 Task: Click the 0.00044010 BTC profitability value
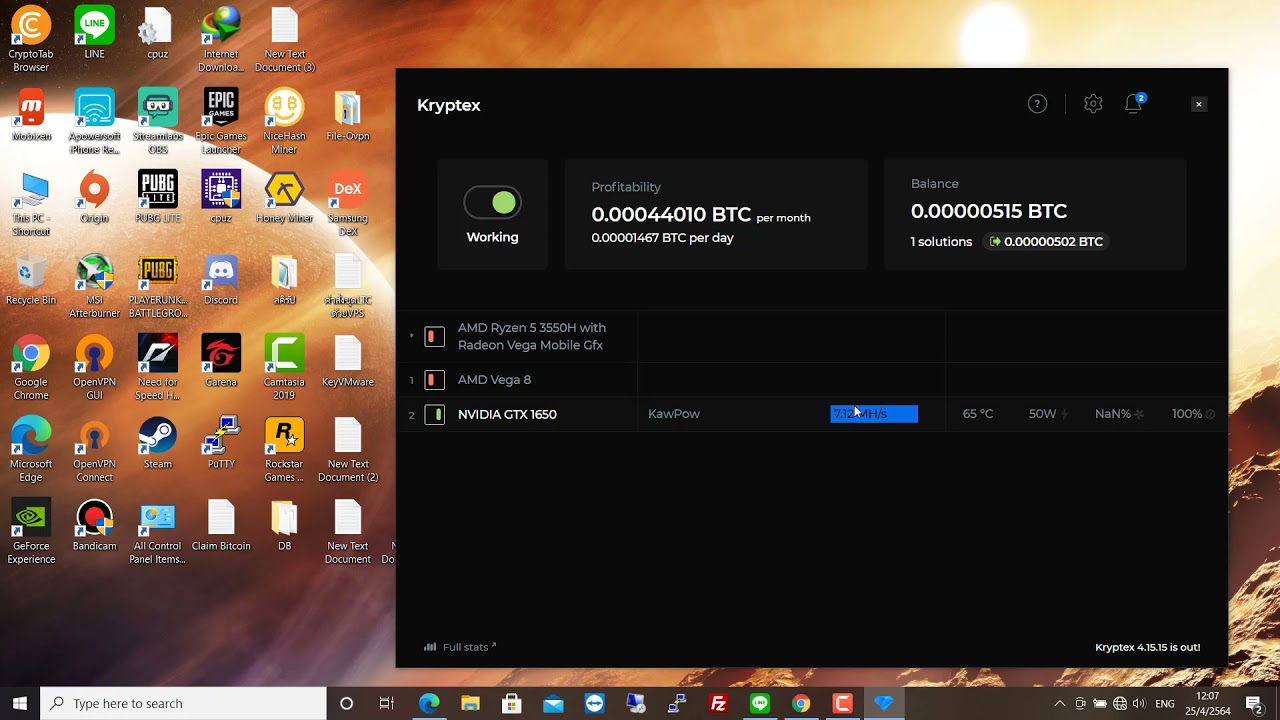tap(671, 214)
